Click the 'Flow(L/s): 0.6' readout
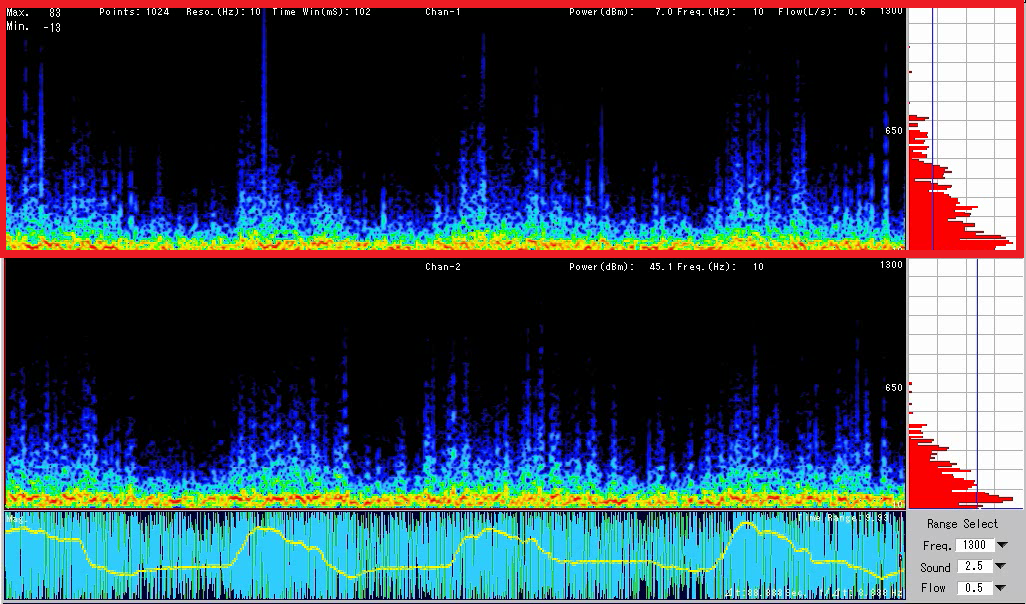The image size is (1026, 604). 822,12
